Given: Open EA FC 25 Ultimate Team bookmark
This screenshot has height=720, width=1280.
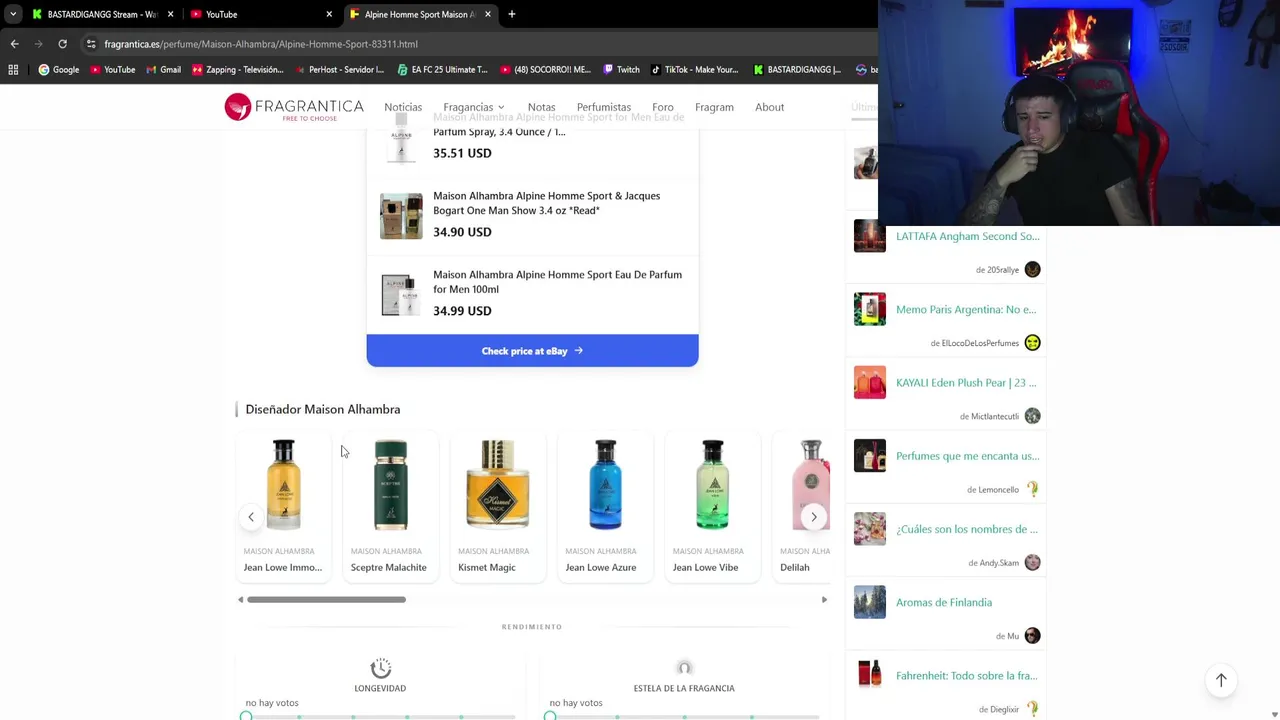Looking at the screenshot, I should pos(442,70).
